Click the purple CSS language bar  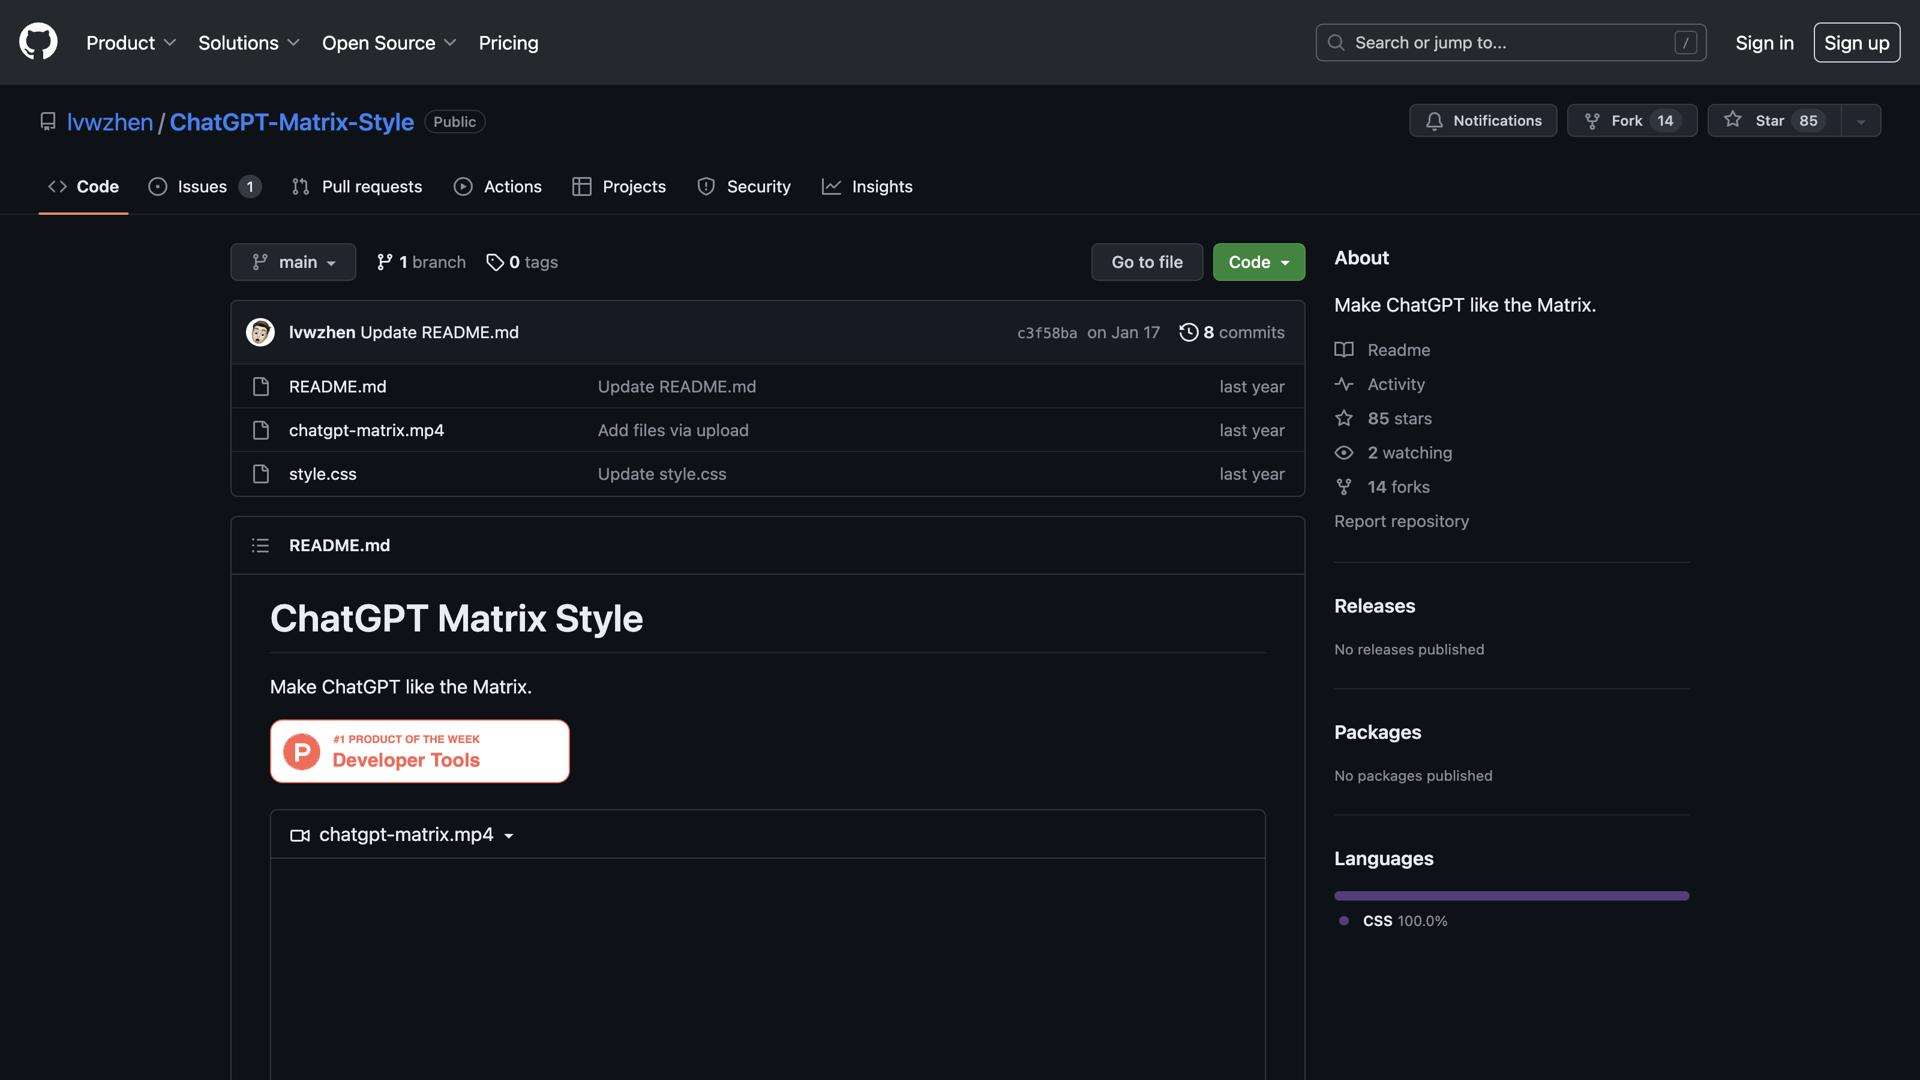(x=1510, y=895)
